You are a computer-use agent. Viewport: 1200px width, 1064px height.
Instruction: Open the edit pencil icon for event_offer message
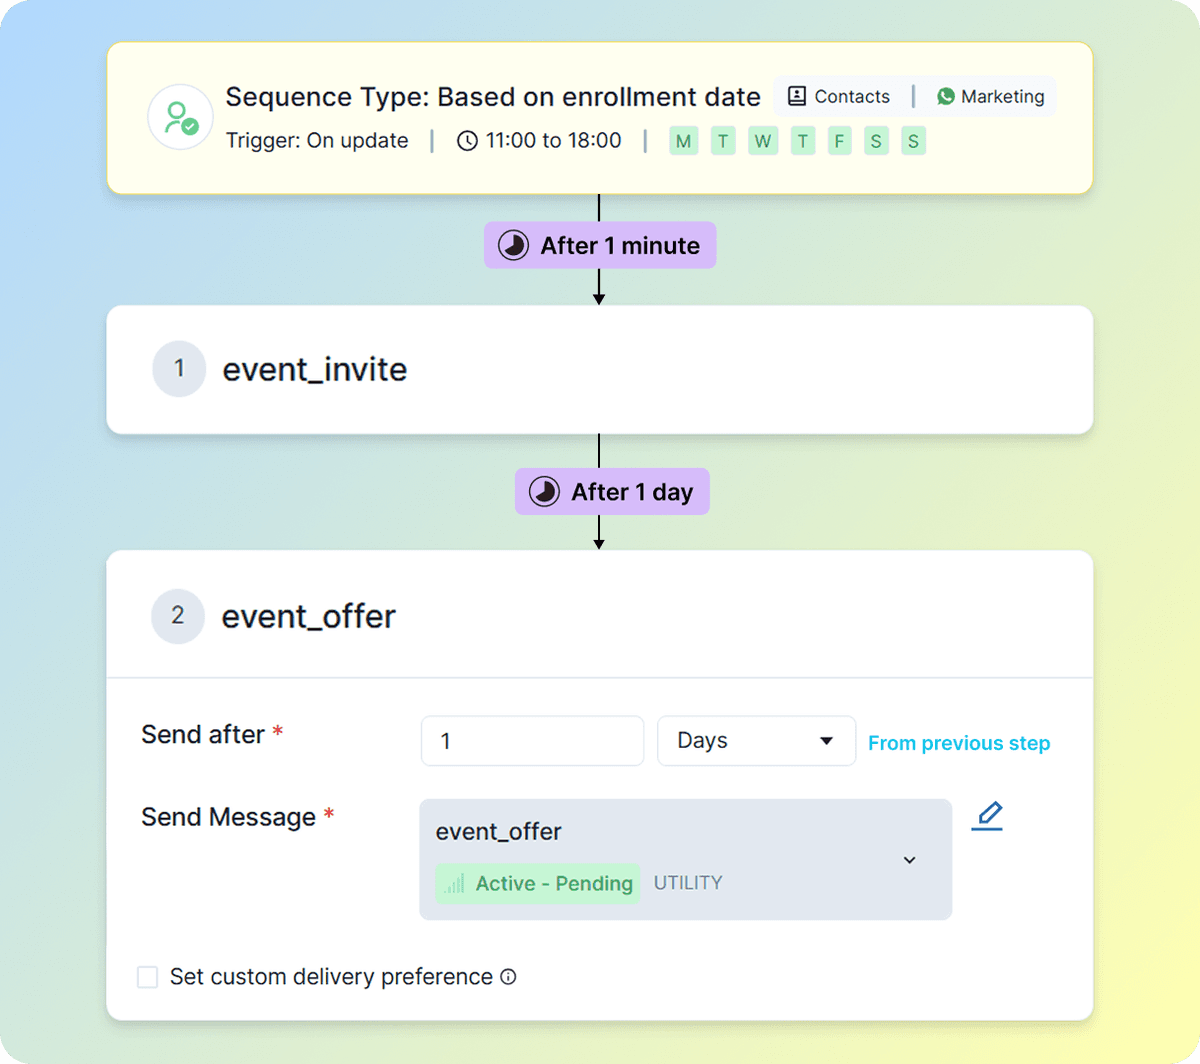pyautogui.click(x=987, y=816)
